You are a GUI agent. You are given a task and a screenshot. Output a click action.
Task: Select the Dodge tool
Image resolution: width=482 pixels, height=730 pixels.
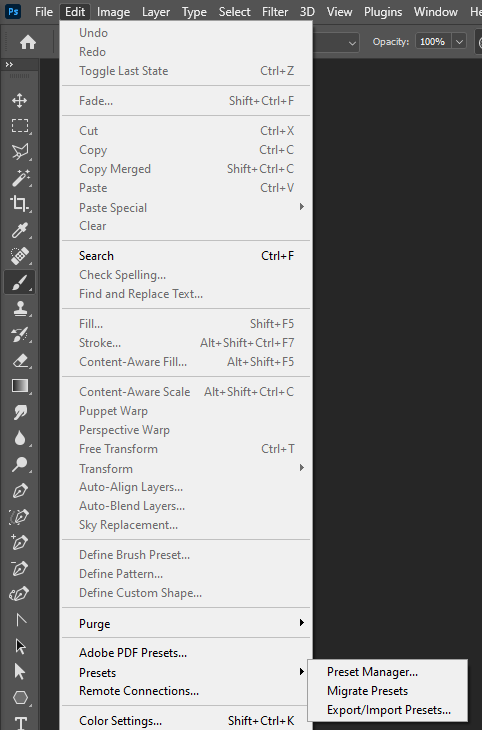(20, 465)
